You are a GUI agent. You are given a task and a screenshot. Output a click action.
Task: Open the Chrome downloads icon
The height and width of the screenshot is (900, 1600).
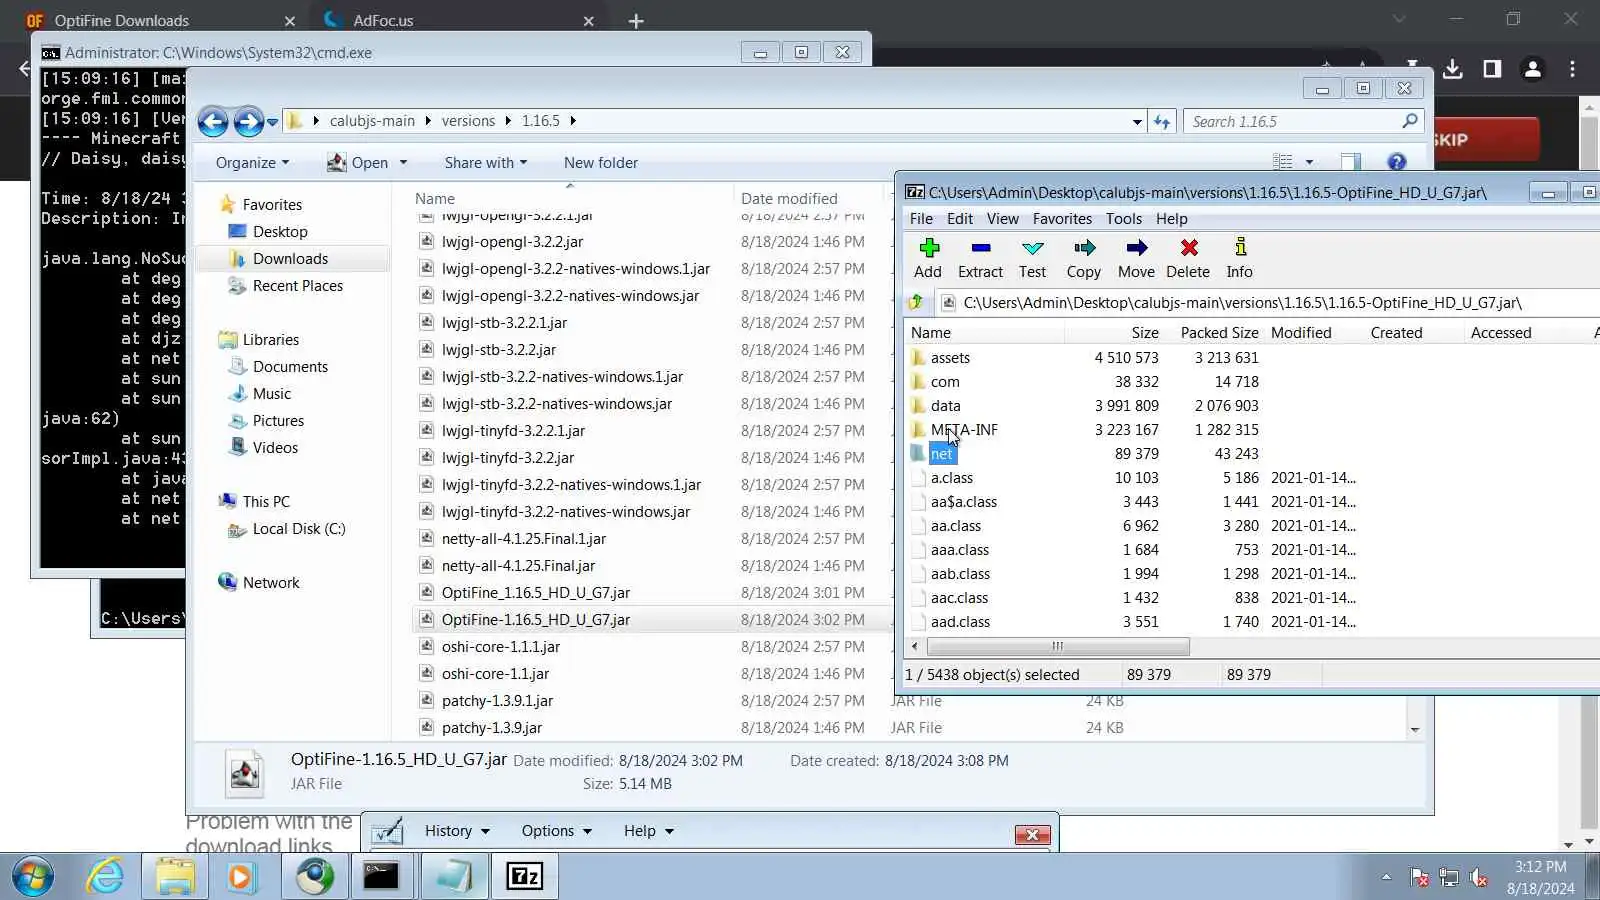[1453, 69]
